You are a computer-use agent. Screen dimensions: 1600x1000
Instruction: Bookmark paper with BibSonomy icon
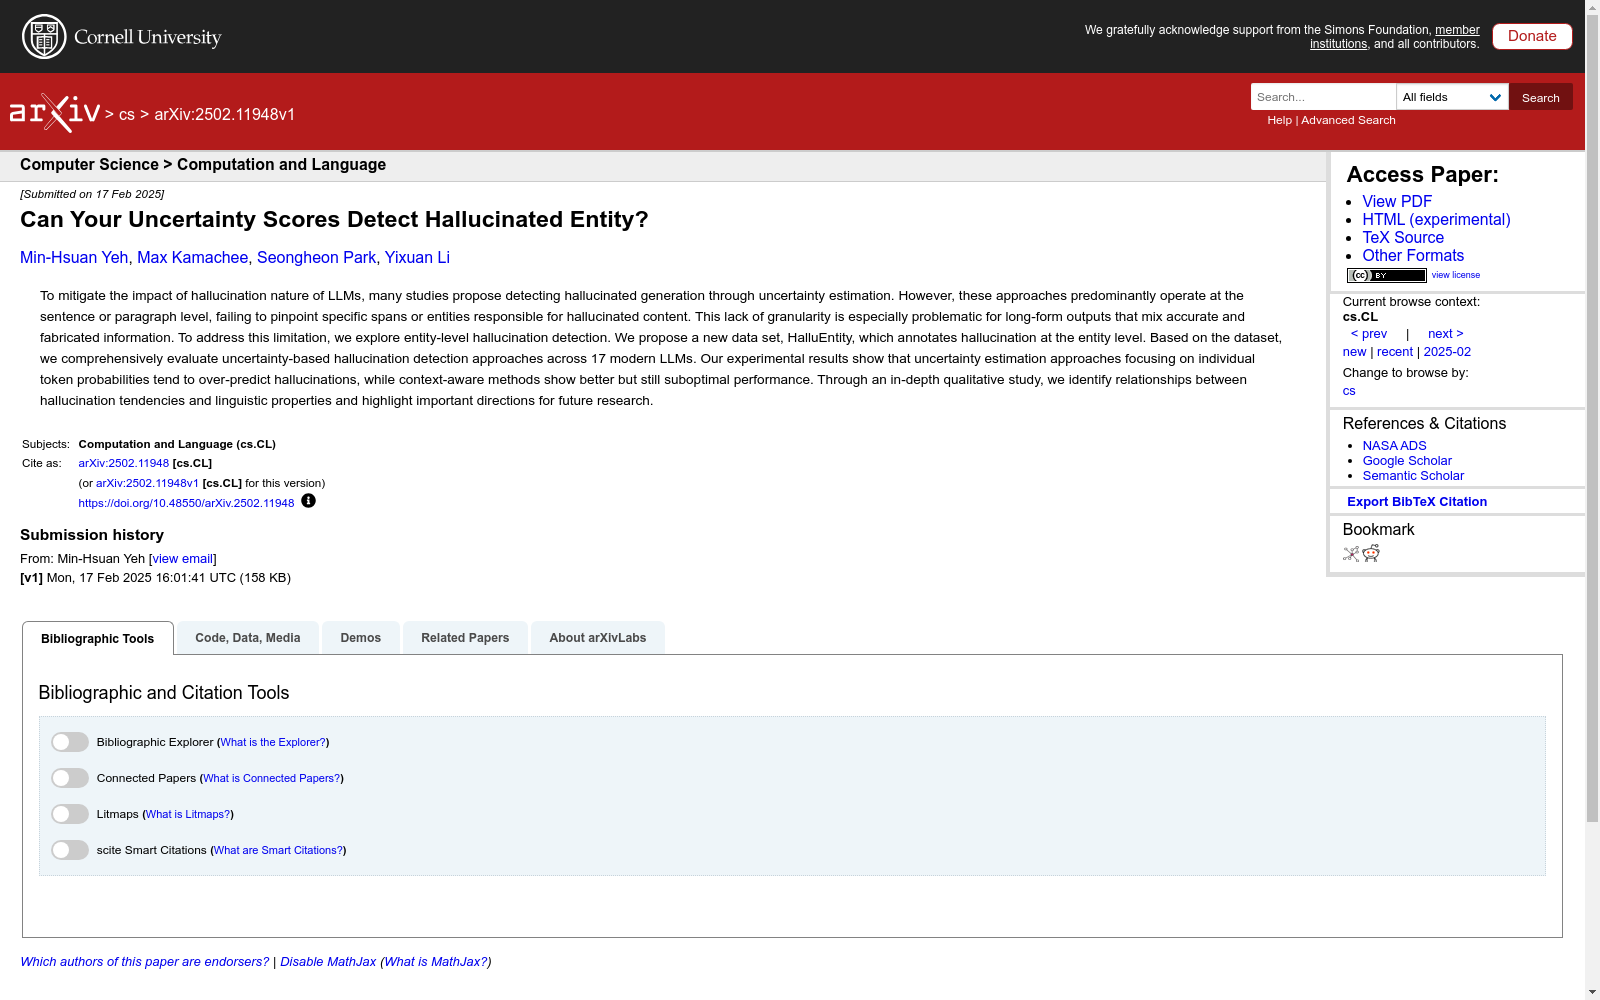click(1351, 554)
